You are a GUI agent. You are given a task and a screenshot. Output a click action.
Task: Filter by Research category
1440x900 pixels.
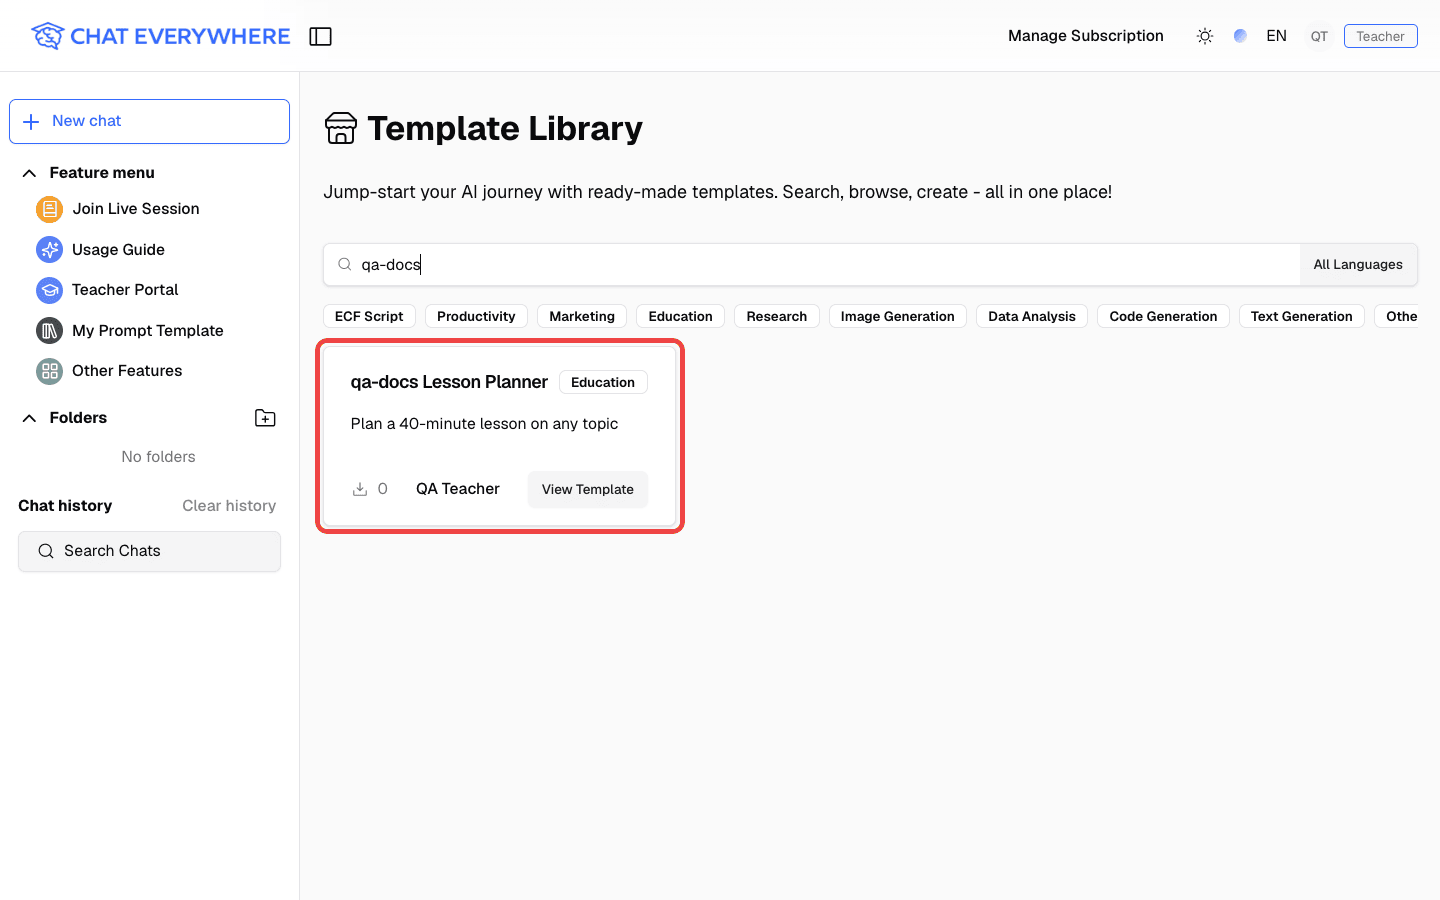click(x=777, y=316)
